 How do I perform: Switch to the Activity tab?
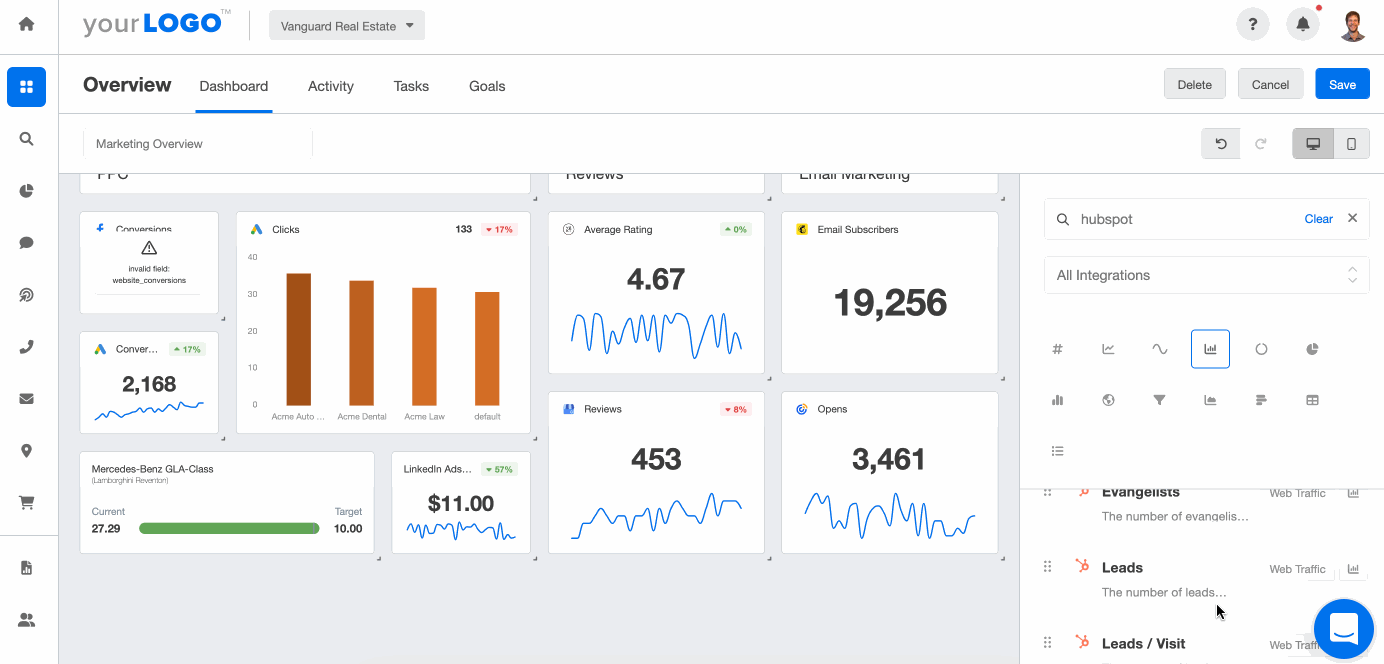[330, 86]
